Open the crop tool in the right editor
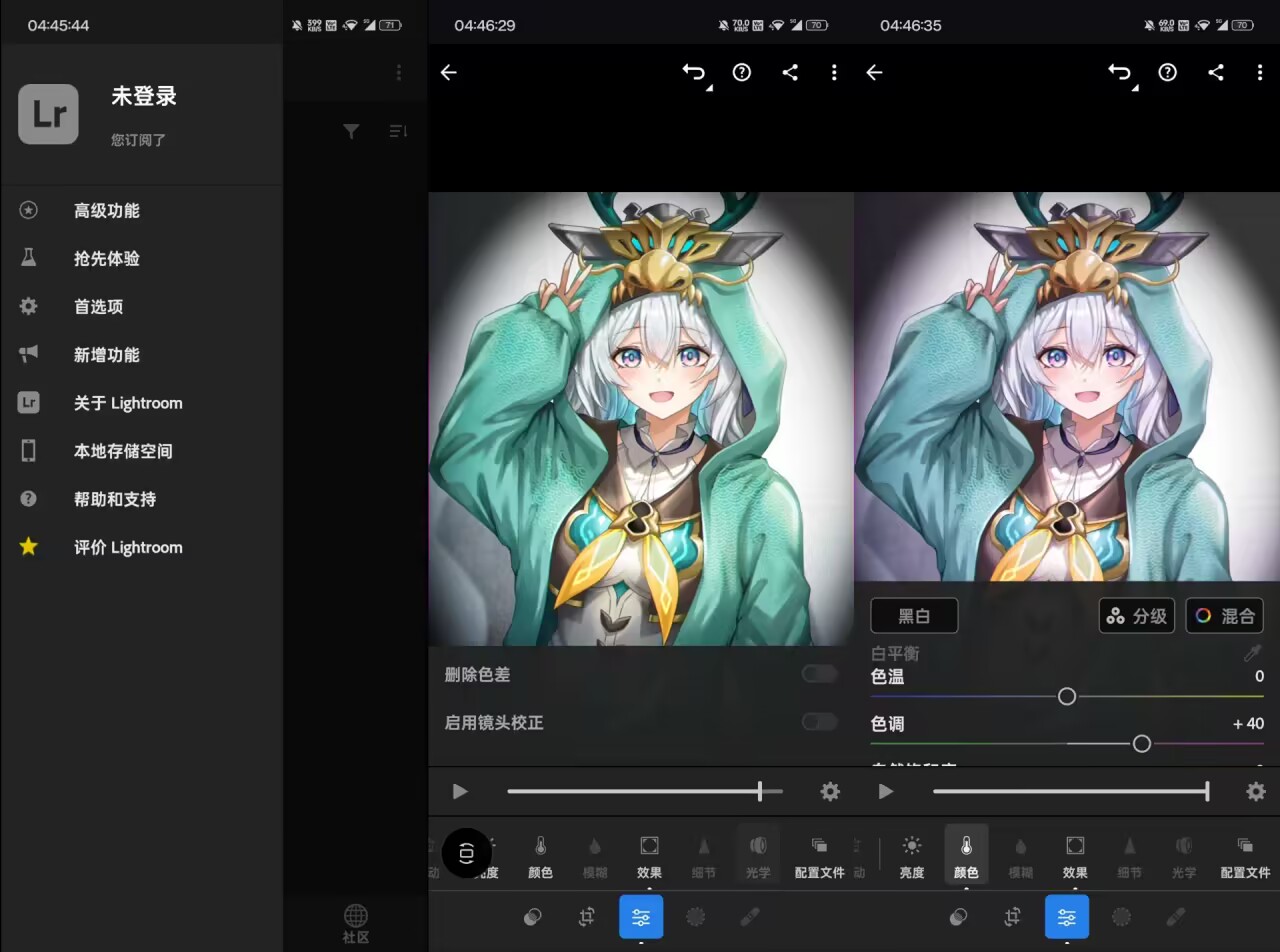Image resolution: width=1280 pixels, height=952 pixels. point(1013,916)
